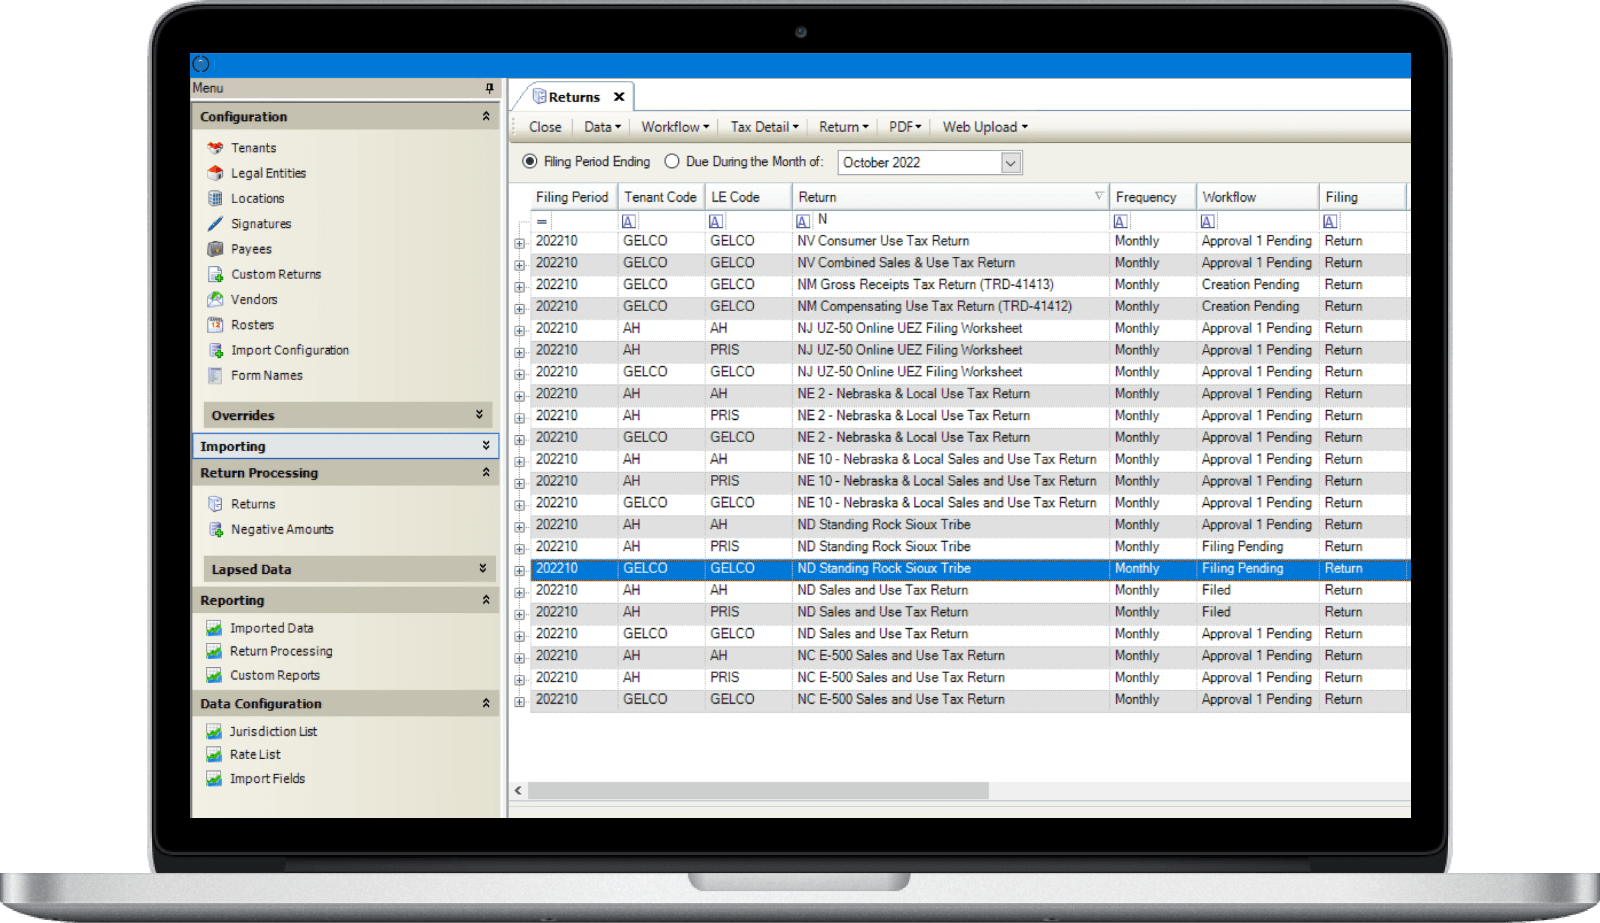Click the horizontal scrollbar thumb

(758, 791)
